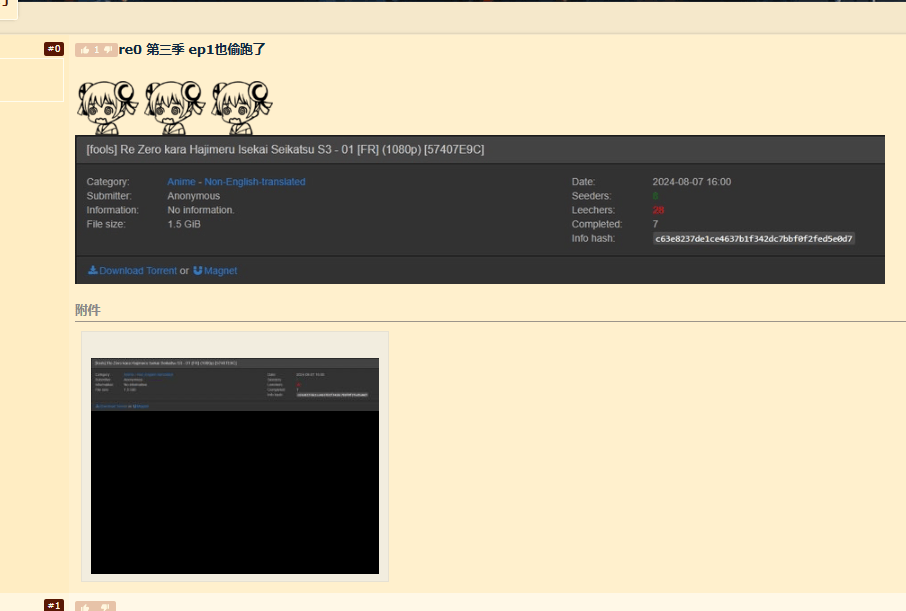Click the 附件 attachments heading
906x611 pixels.
tap(88, 310)
